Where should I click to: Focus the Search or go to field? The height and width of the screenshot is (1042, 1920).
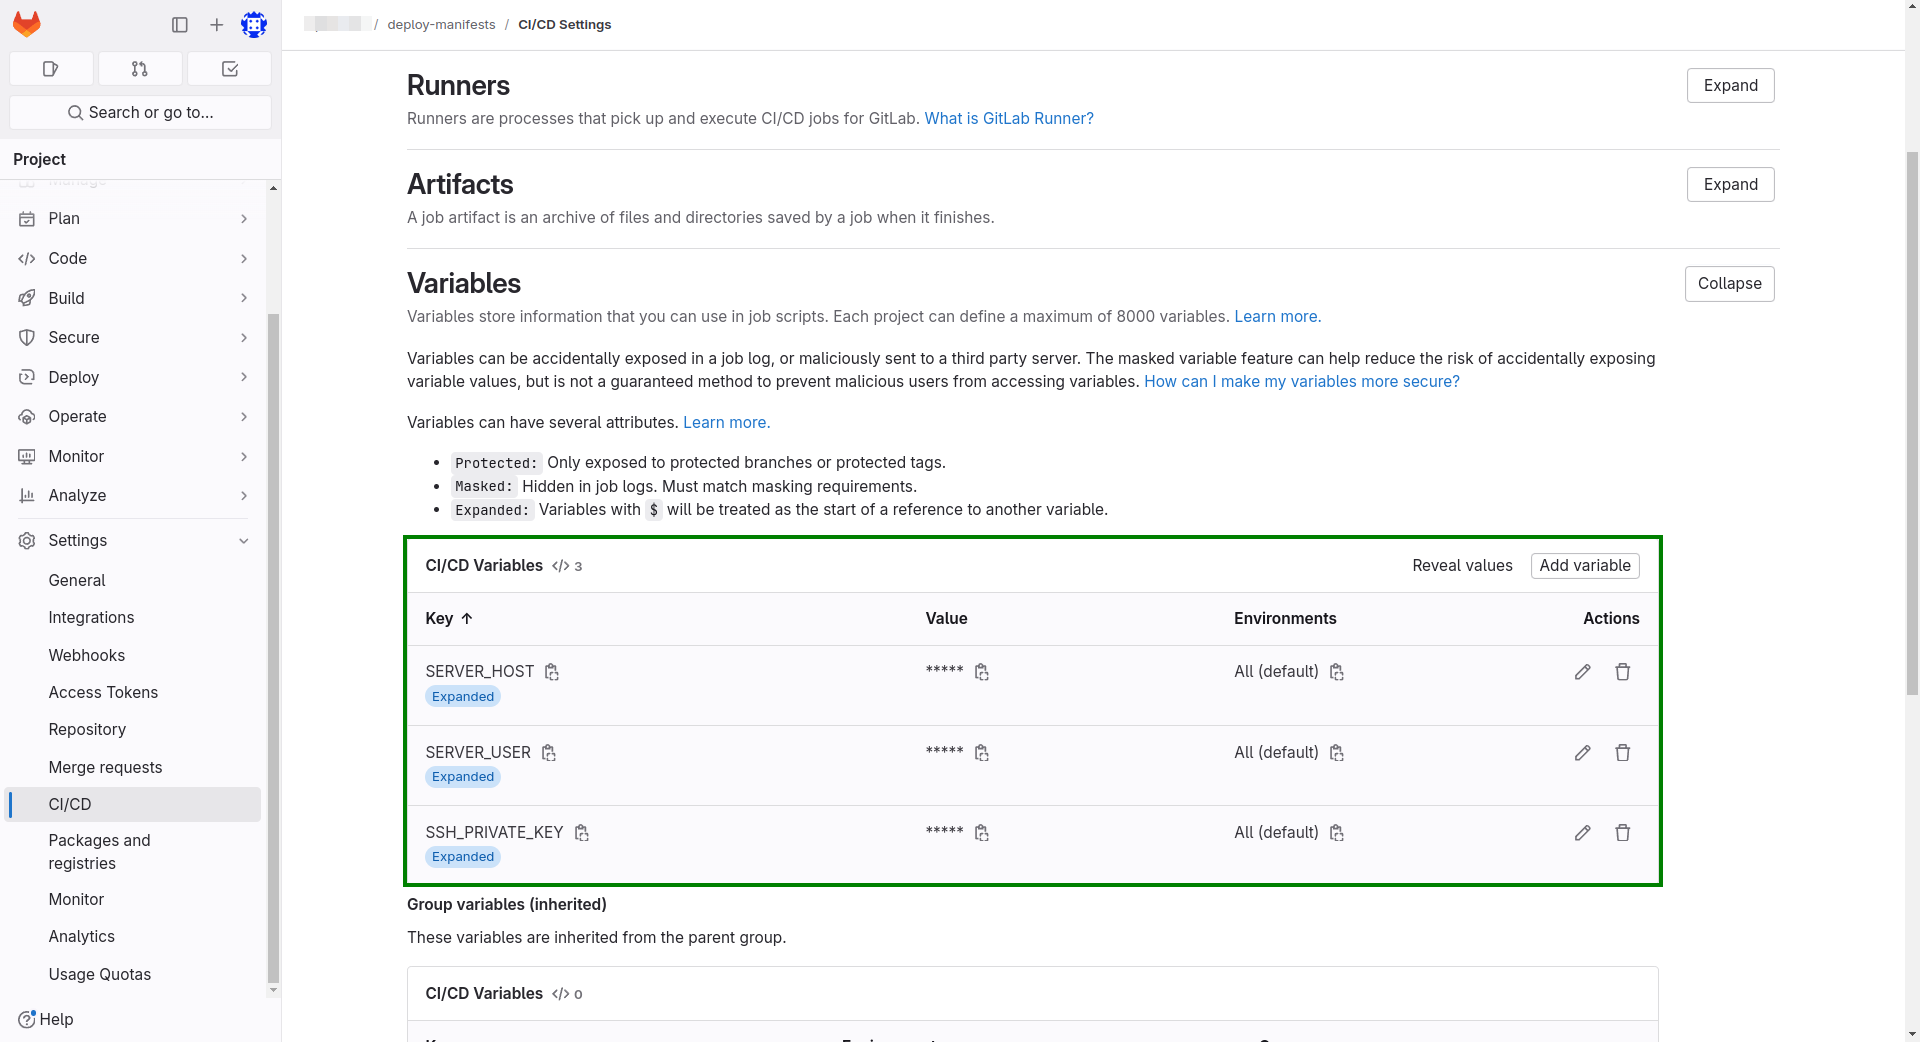click(140, 113)
